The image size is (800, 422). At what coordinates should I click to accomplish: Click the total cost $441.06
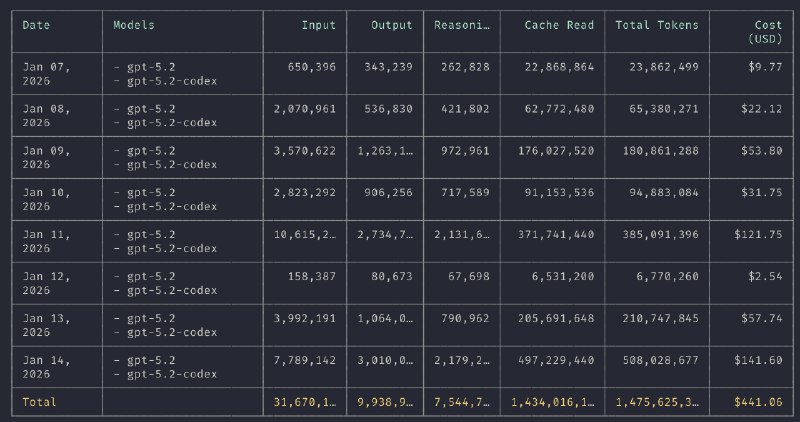[758, 402]
